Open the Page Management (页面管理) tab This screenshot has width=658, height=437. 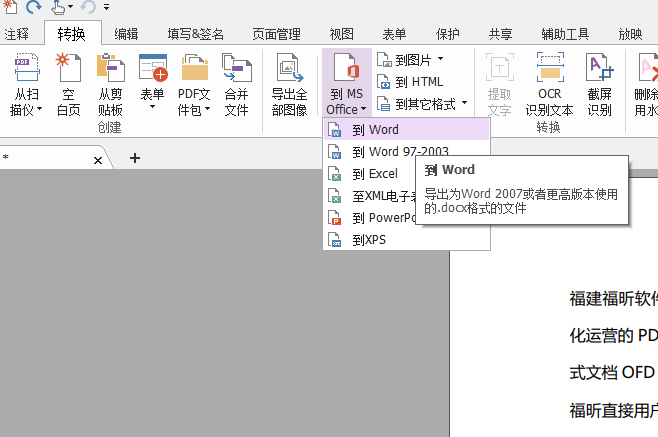277,33
